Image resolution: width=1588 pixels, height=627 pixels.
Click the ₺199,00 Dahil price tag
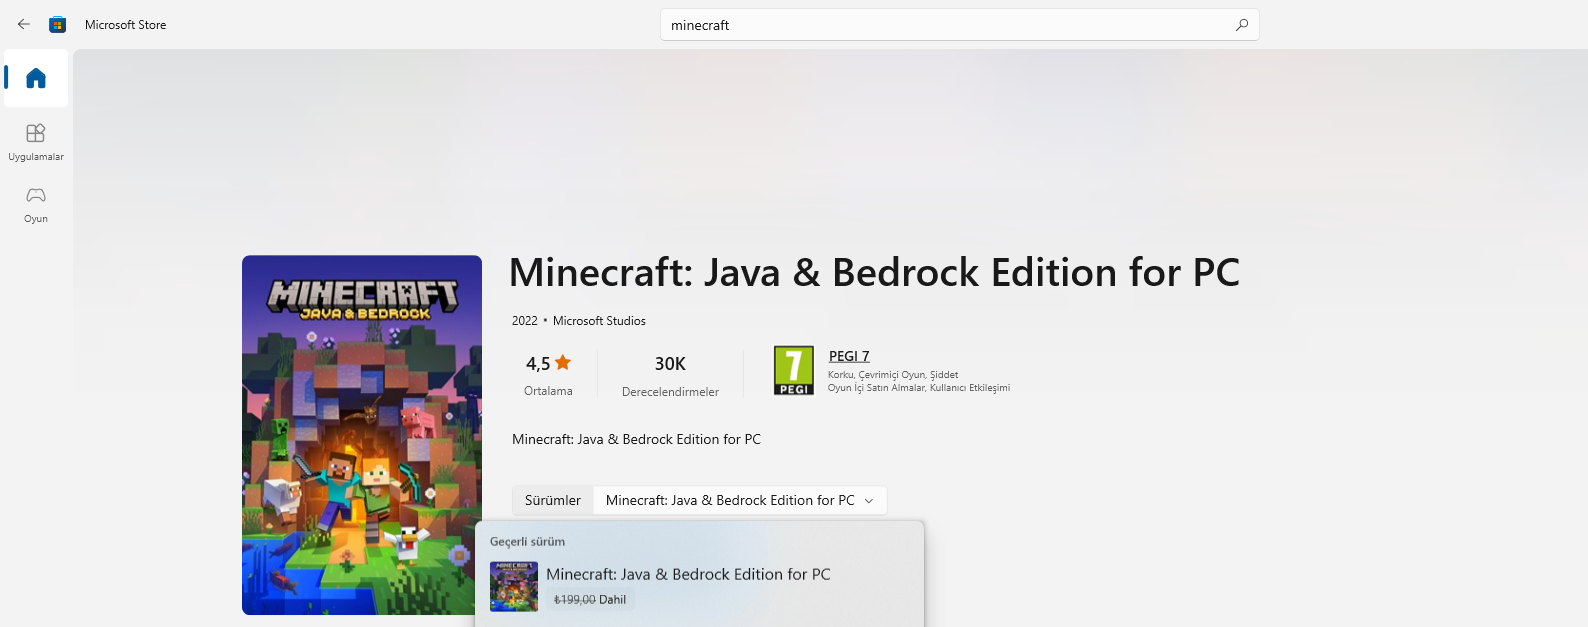tap(590, 600)
